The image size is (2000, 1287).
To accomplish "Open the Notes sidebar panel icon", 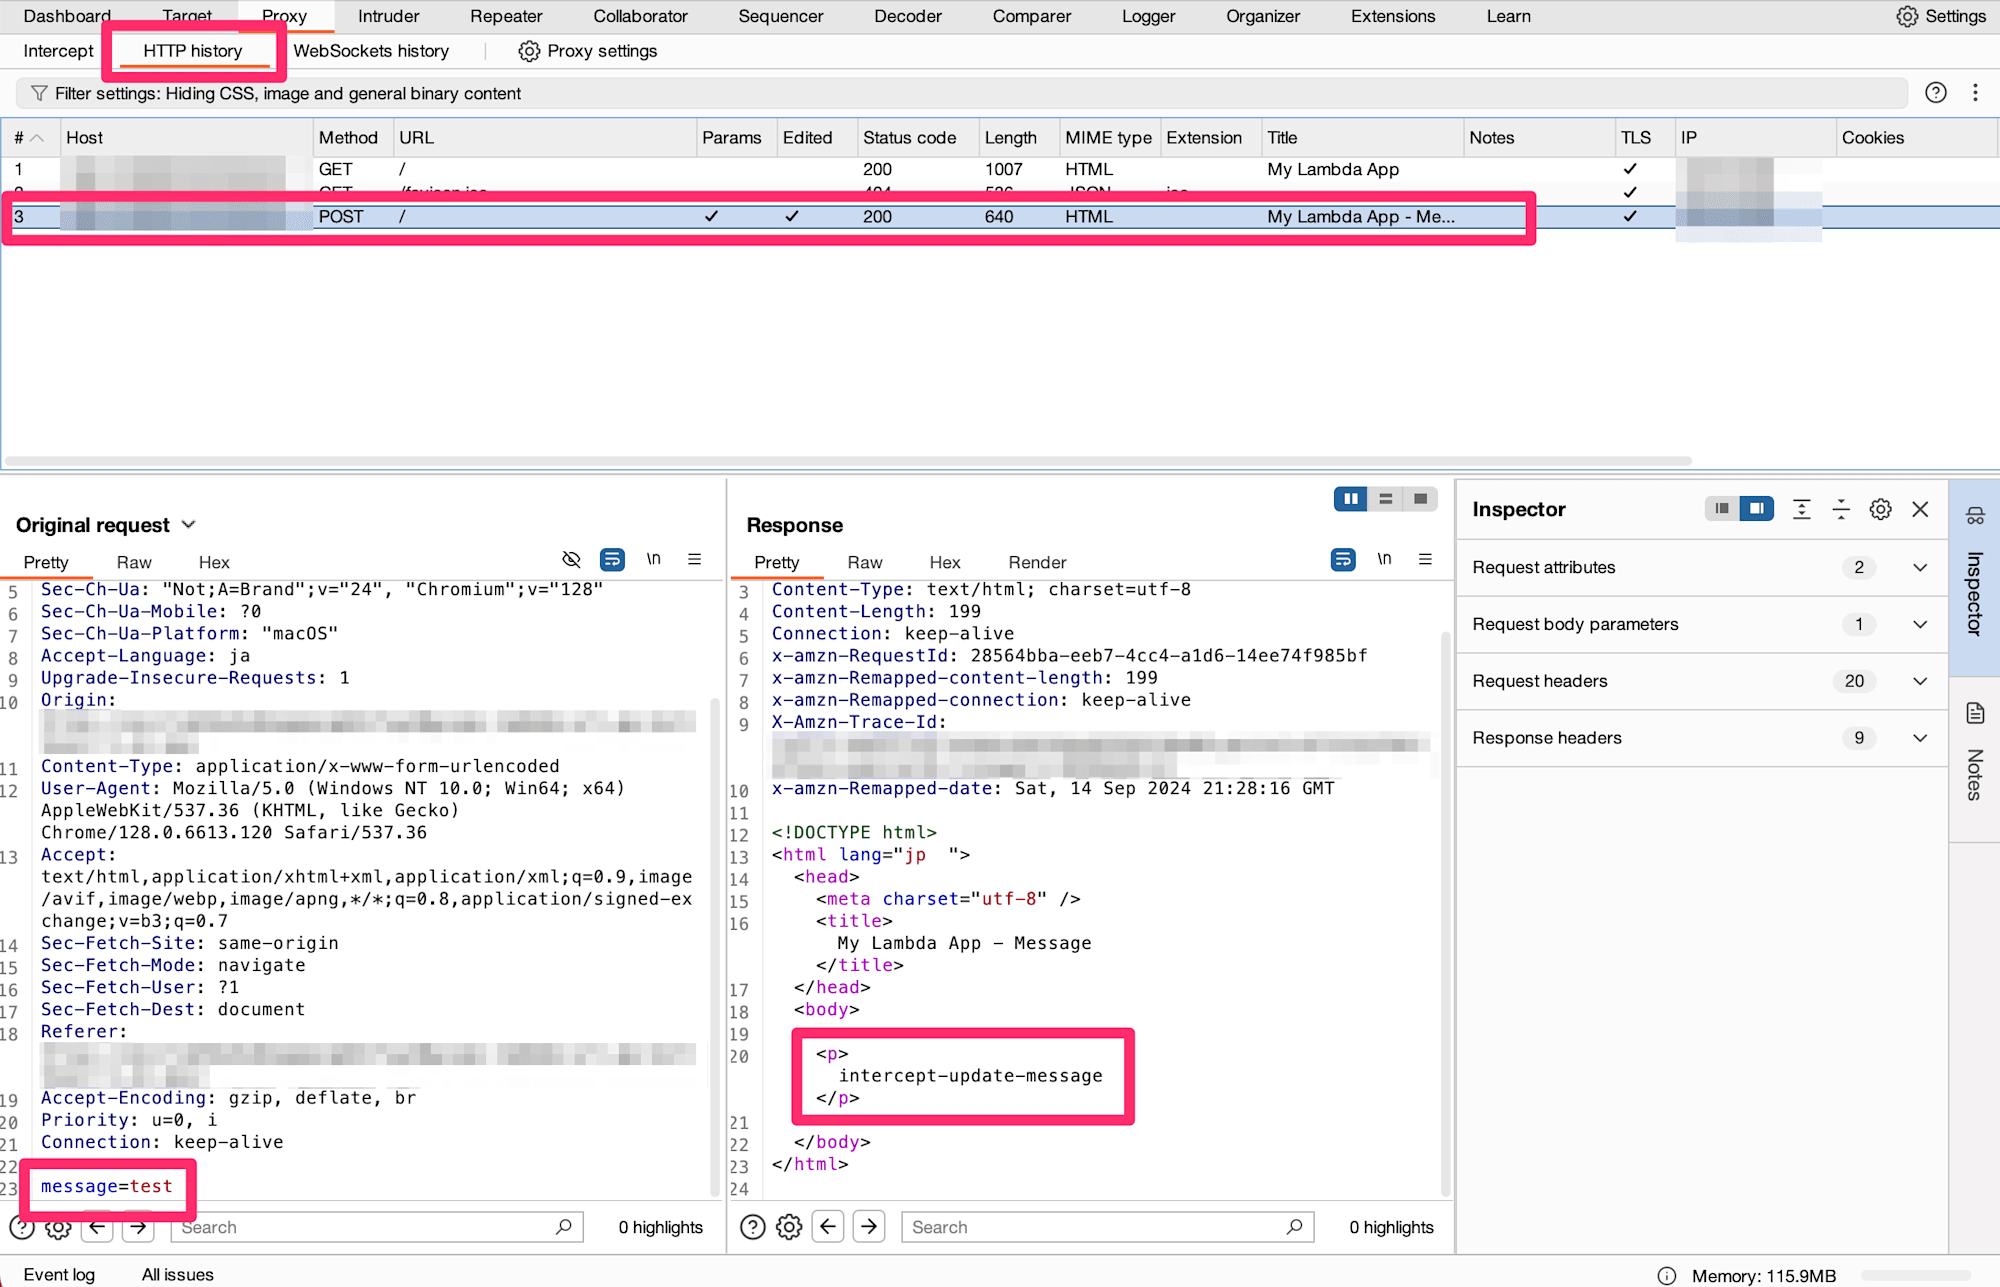I will pyautogui.click(x=1975, y=713).
